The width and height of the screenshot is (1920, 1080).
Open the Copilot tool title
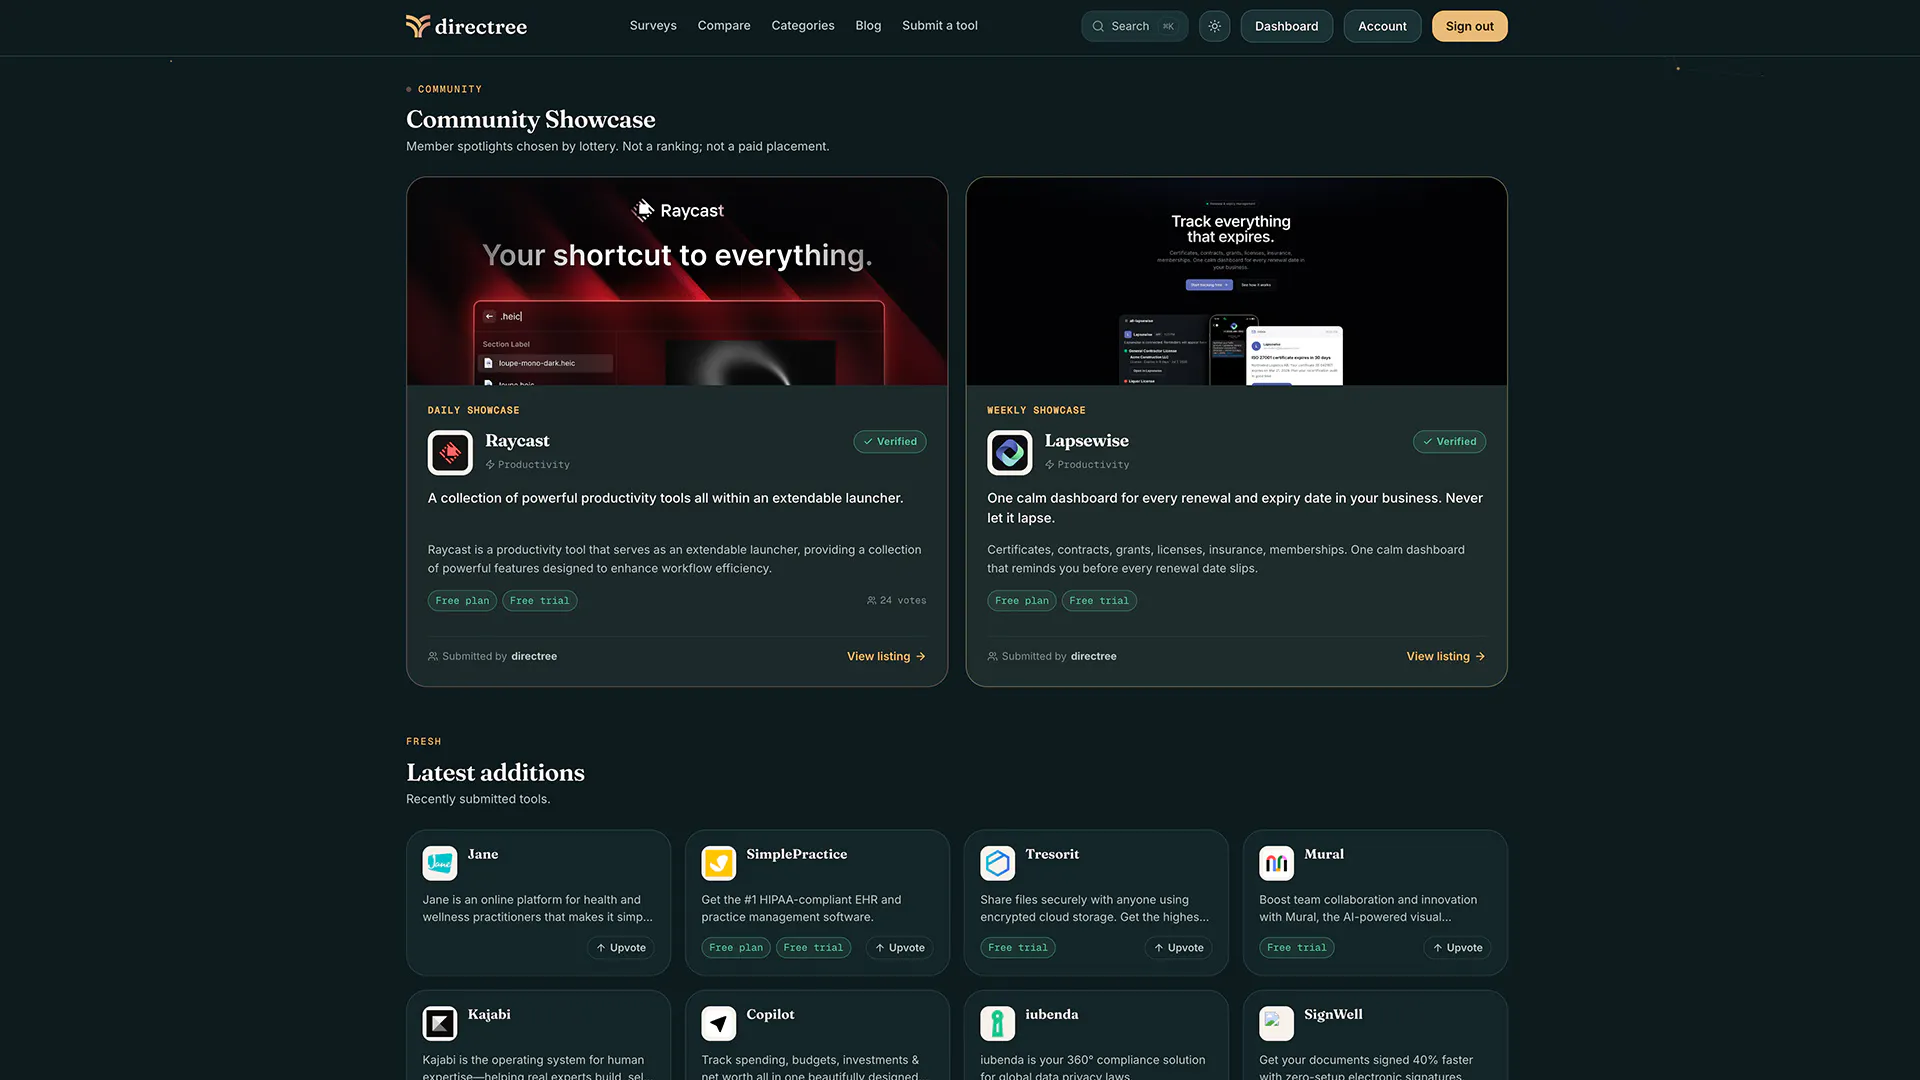[x=770, y=1014]
